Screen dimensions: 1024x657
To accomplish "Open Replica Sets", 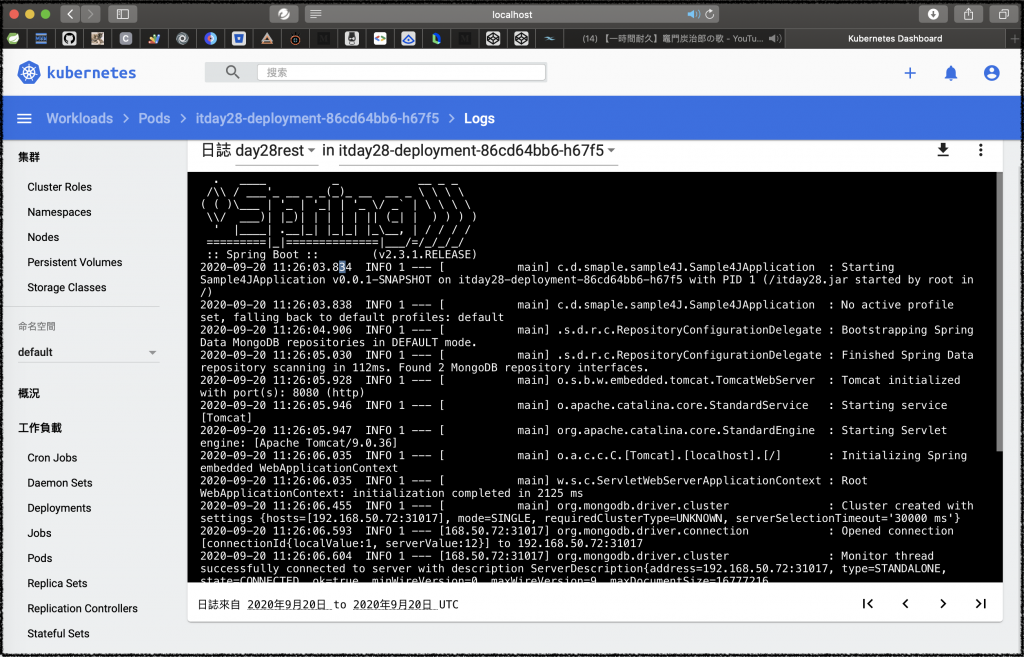I will [x=57, y=583].
